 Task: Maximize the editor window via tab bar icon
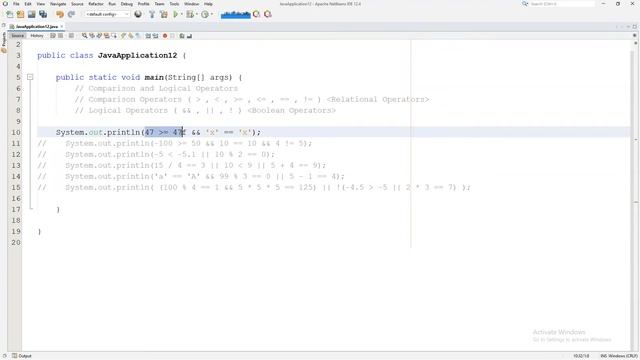(635, 26)
